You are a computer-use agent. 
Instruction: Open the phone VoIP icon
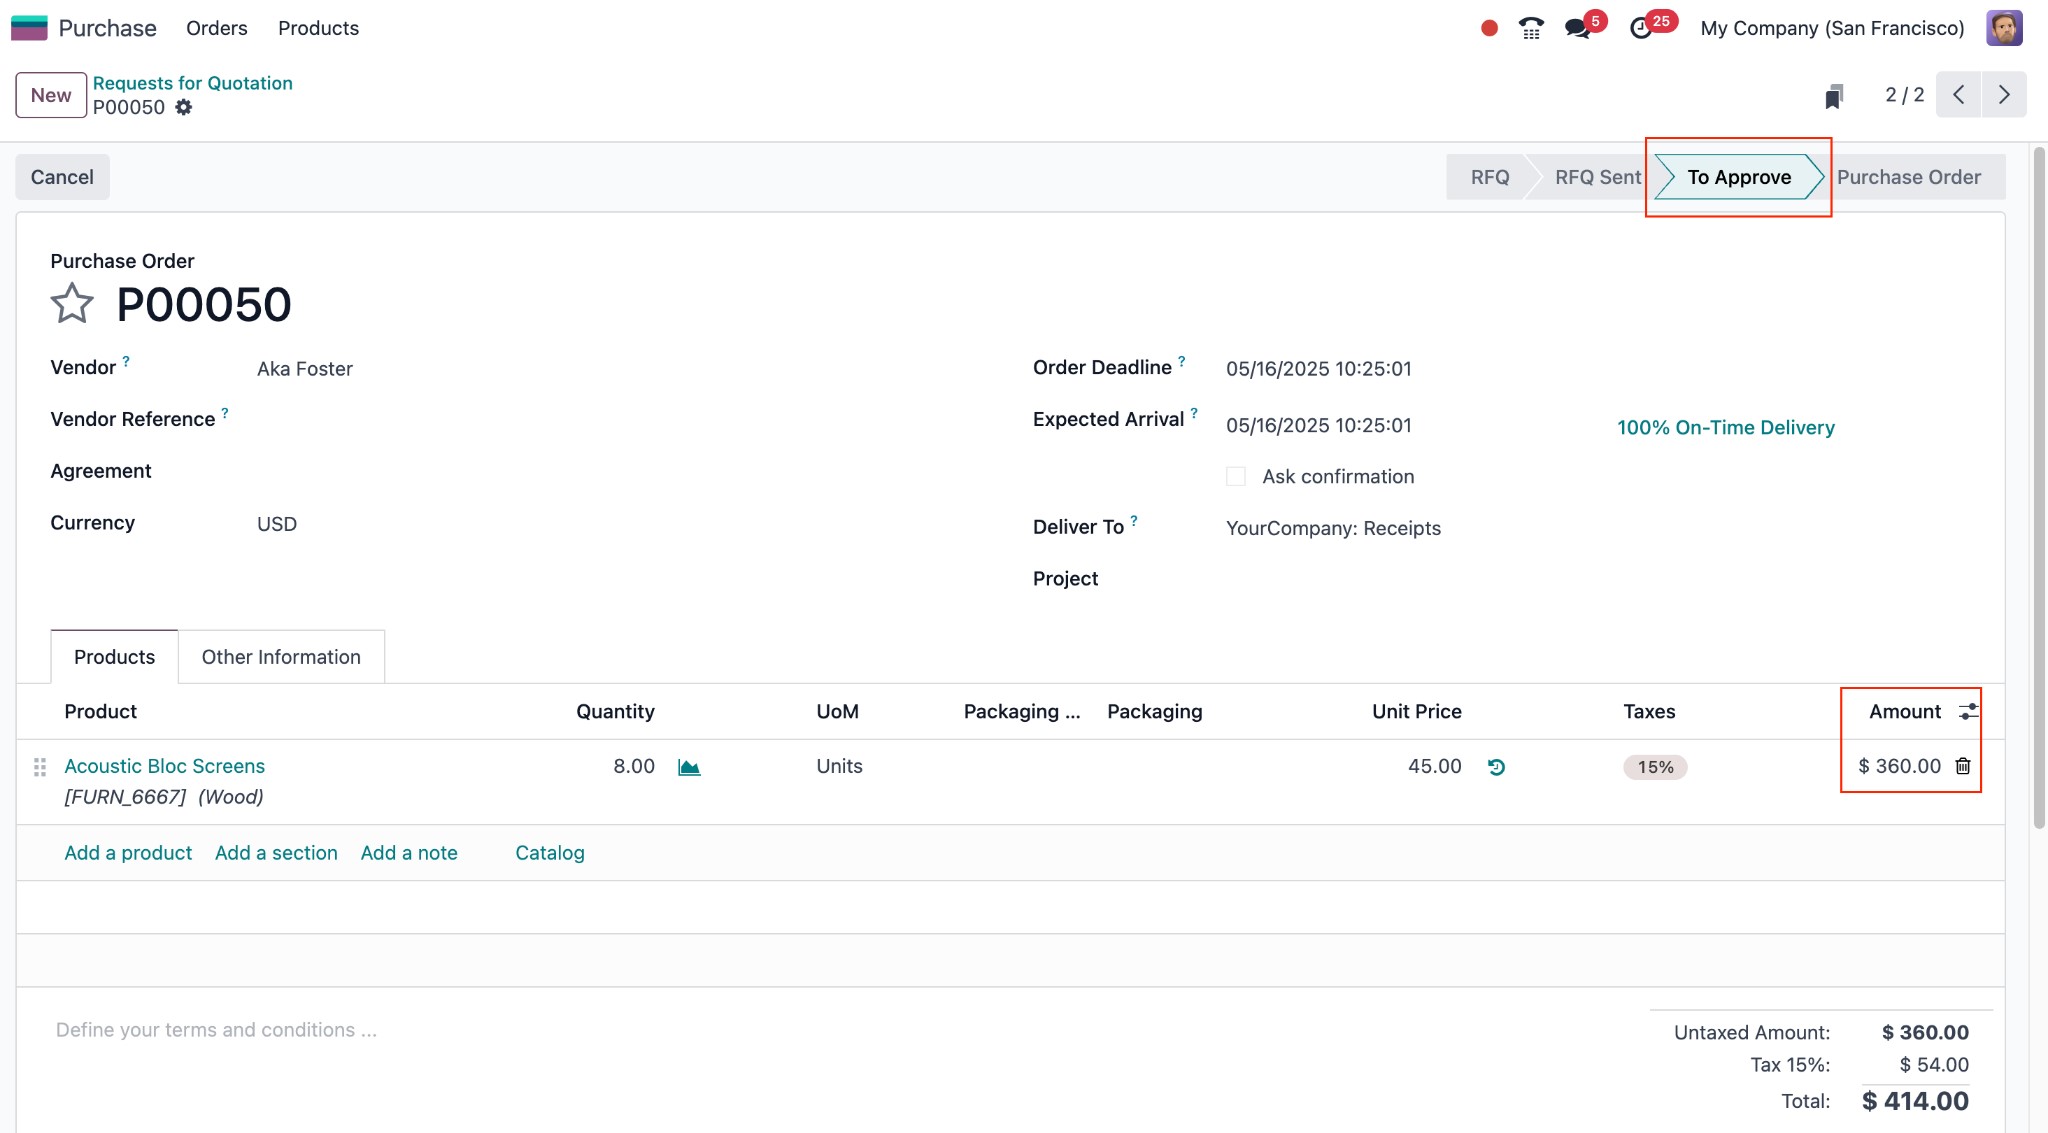(x=1531, y=28)
